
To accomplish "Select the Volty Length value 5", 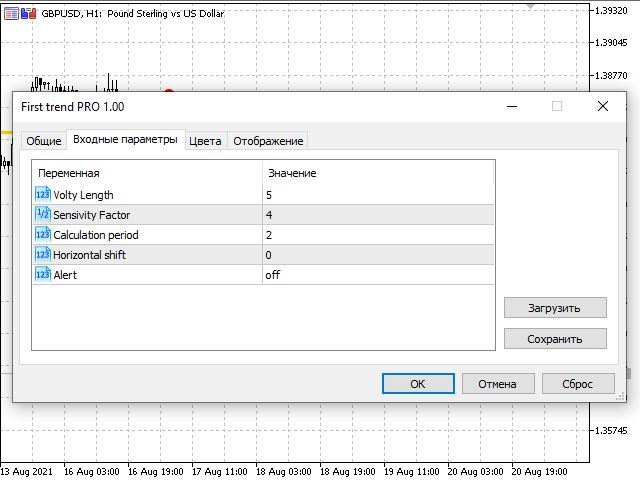I will tap(378, 195).
